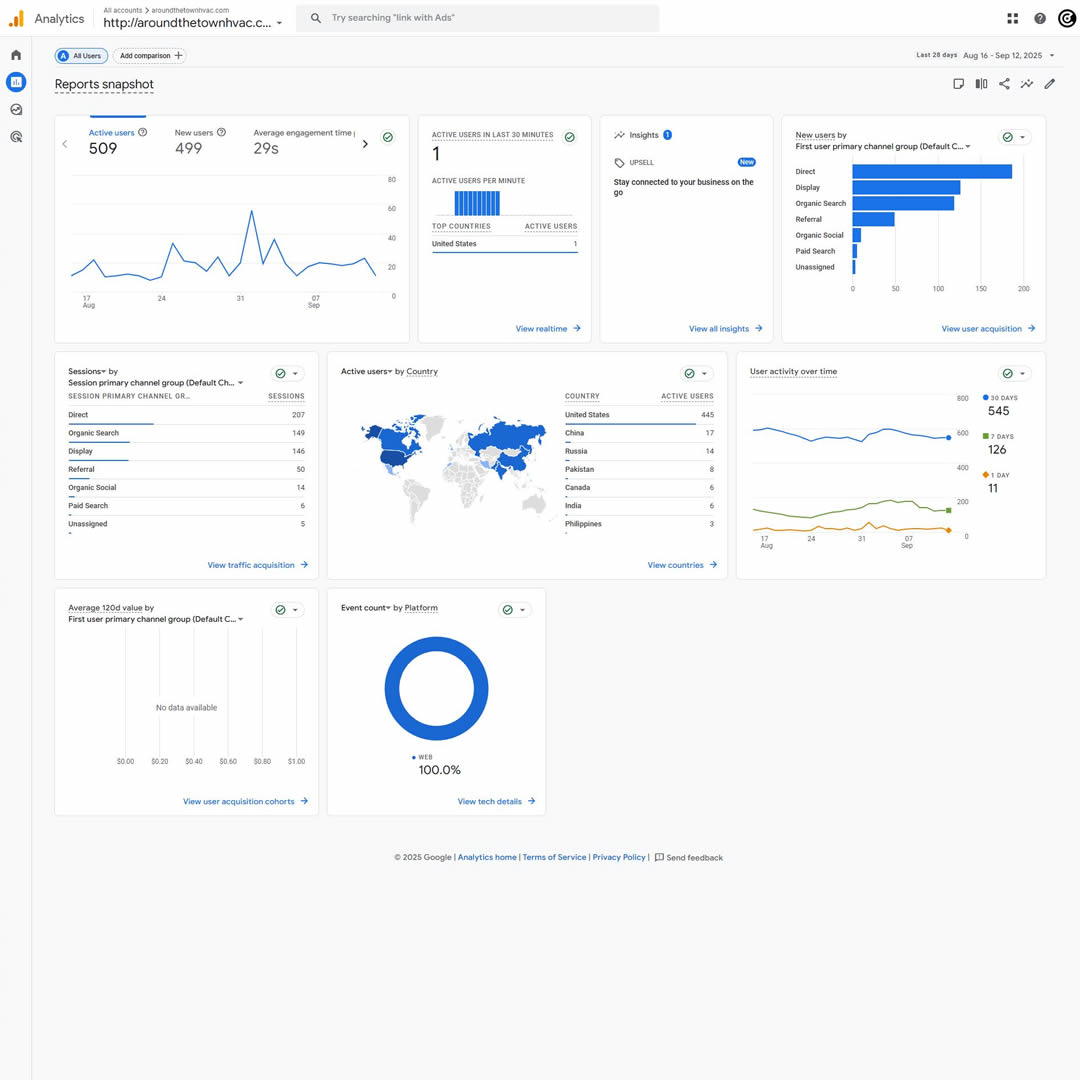
Task: Open the Explore icon in left sidebar
Action: coord(16,110)
